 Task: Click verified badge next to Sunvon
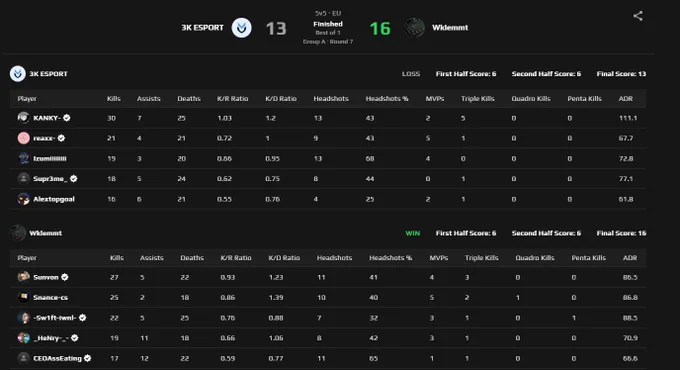tap(65, 277)
